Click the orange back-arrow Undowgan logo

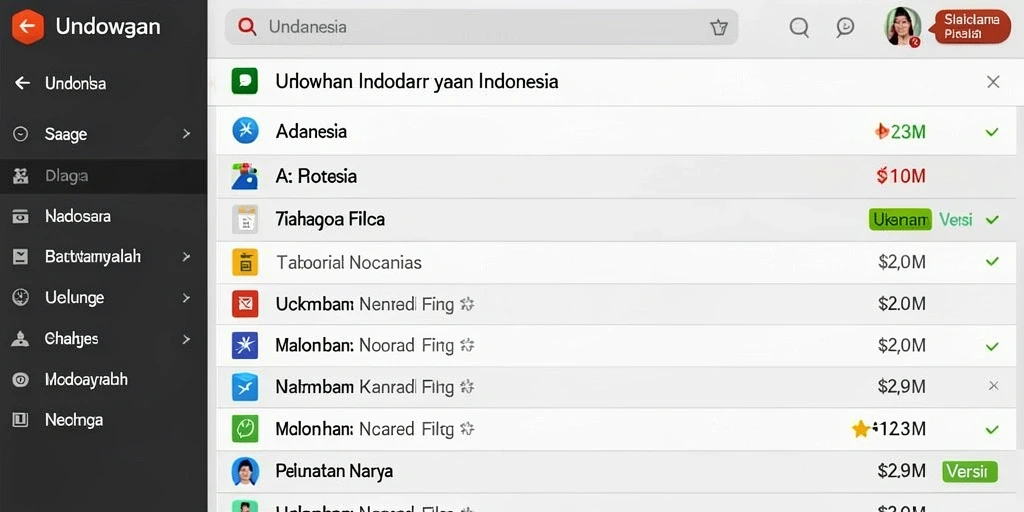pyautogui.click(x=27, y=27)
